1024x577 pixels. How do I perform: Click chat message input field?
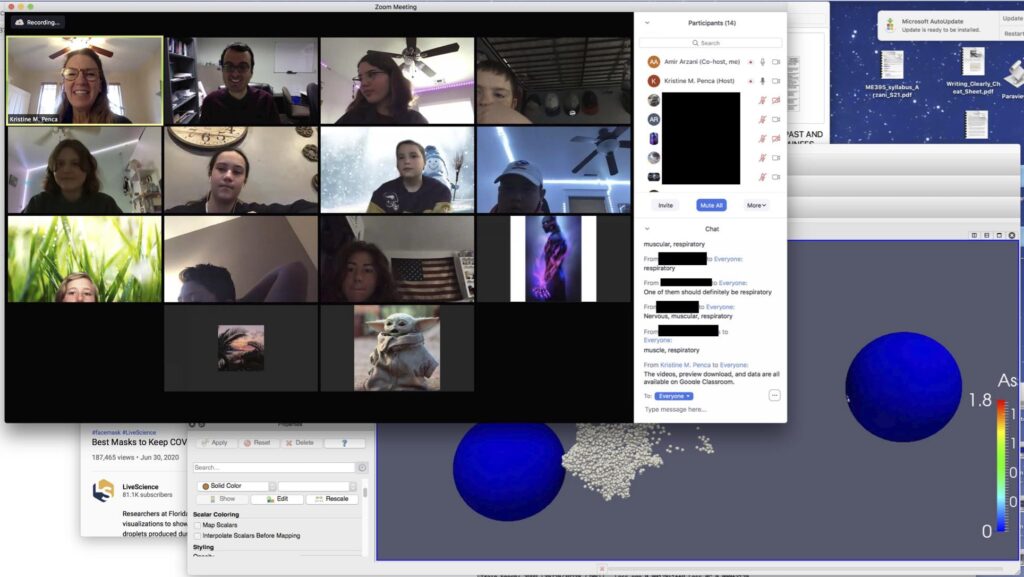(x=711, y=410)
